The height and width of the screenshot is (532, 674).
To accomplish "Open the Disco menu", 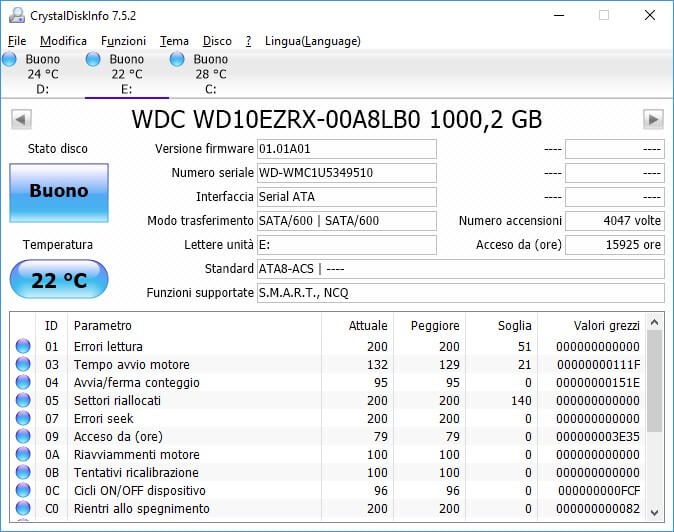I will coord(217,41).
